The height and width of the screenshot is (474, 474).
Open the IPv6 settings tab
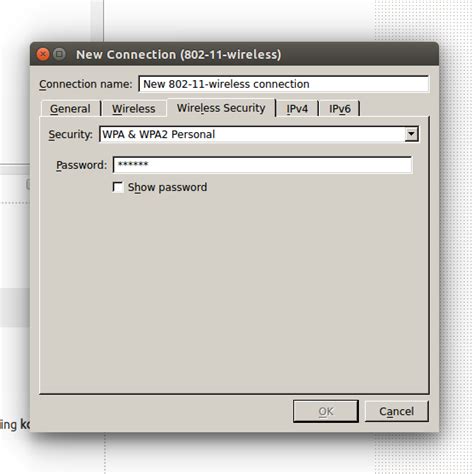(x=340, y=109)
